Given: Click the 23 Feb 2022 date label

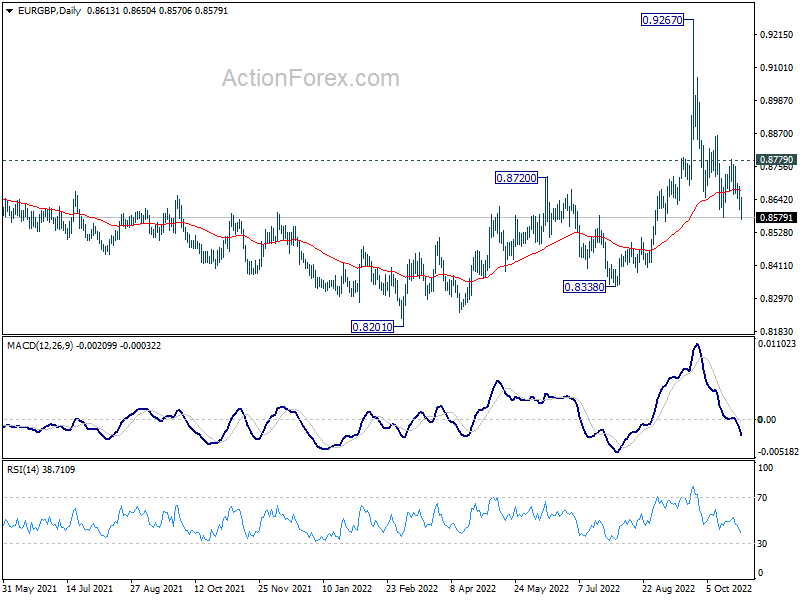Looking at the screenshot, I should click(412, 589).
